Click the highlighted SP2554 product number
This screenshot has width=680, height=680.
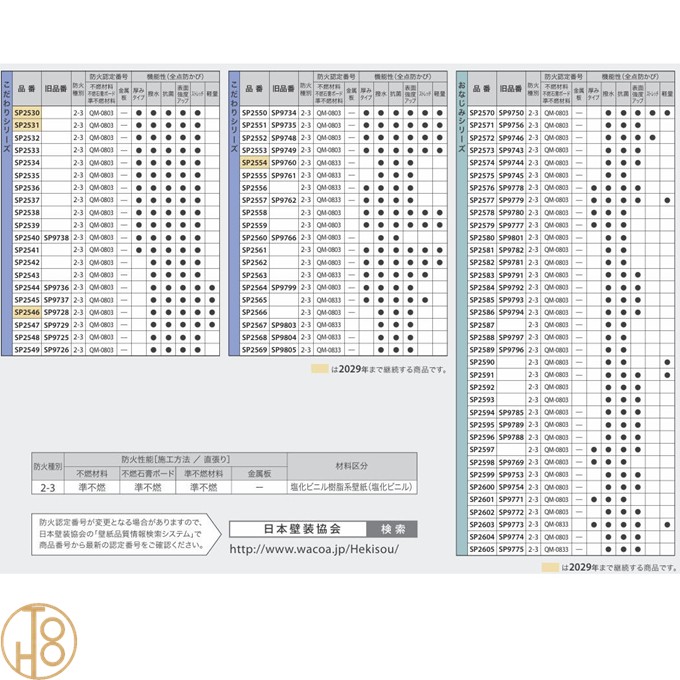[x=255, y=162]
